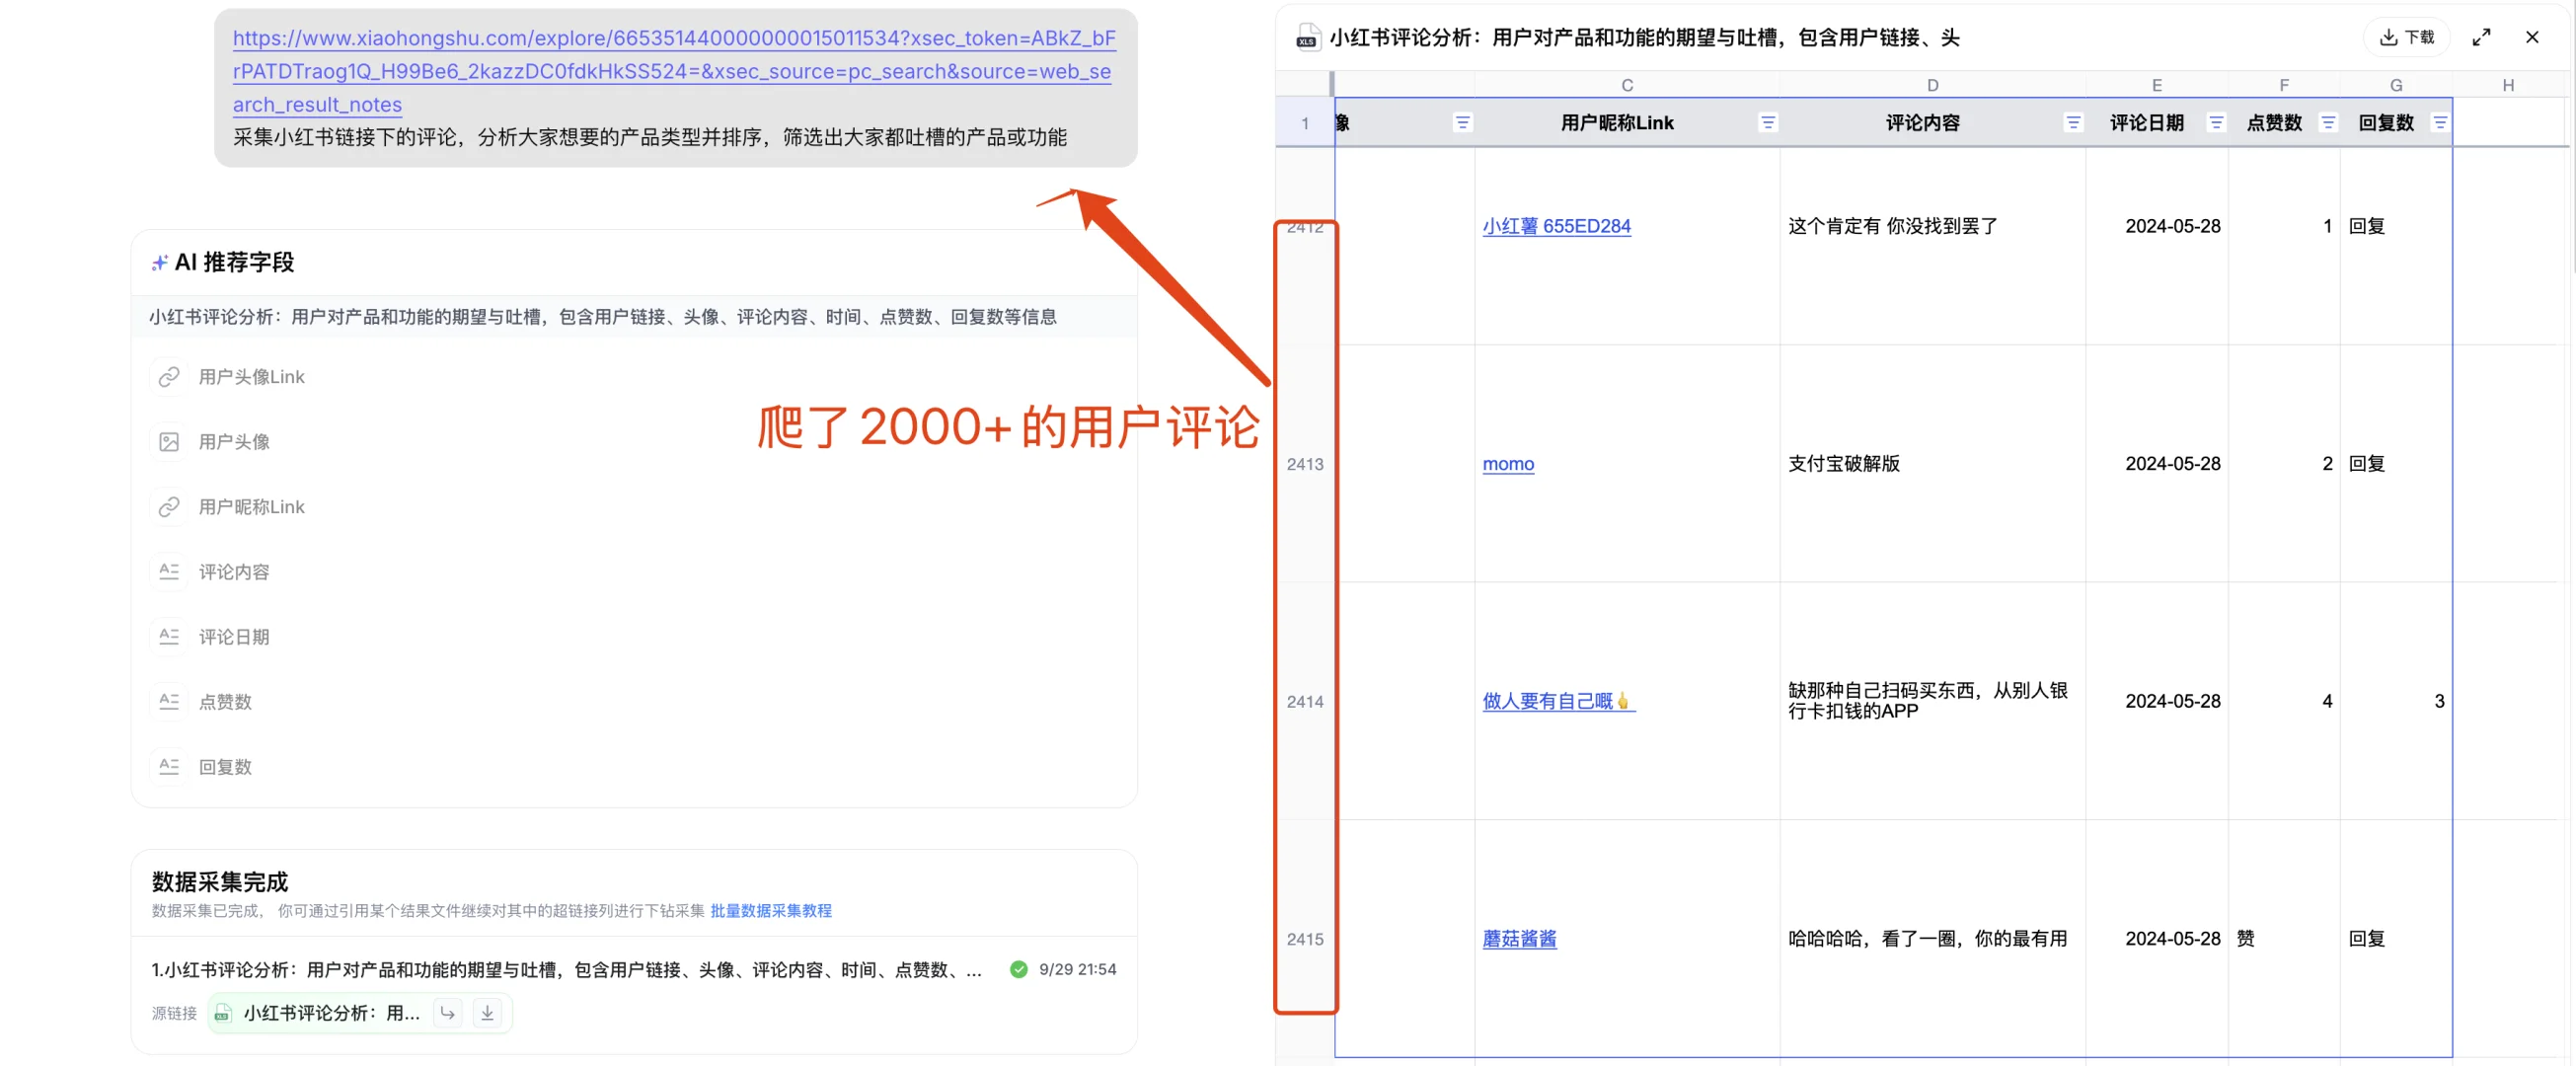Open the 批量数据采集教程 tutorial link
Image resolution: width=2576 pixels, height=1066 pixels.
pos(770,910)
